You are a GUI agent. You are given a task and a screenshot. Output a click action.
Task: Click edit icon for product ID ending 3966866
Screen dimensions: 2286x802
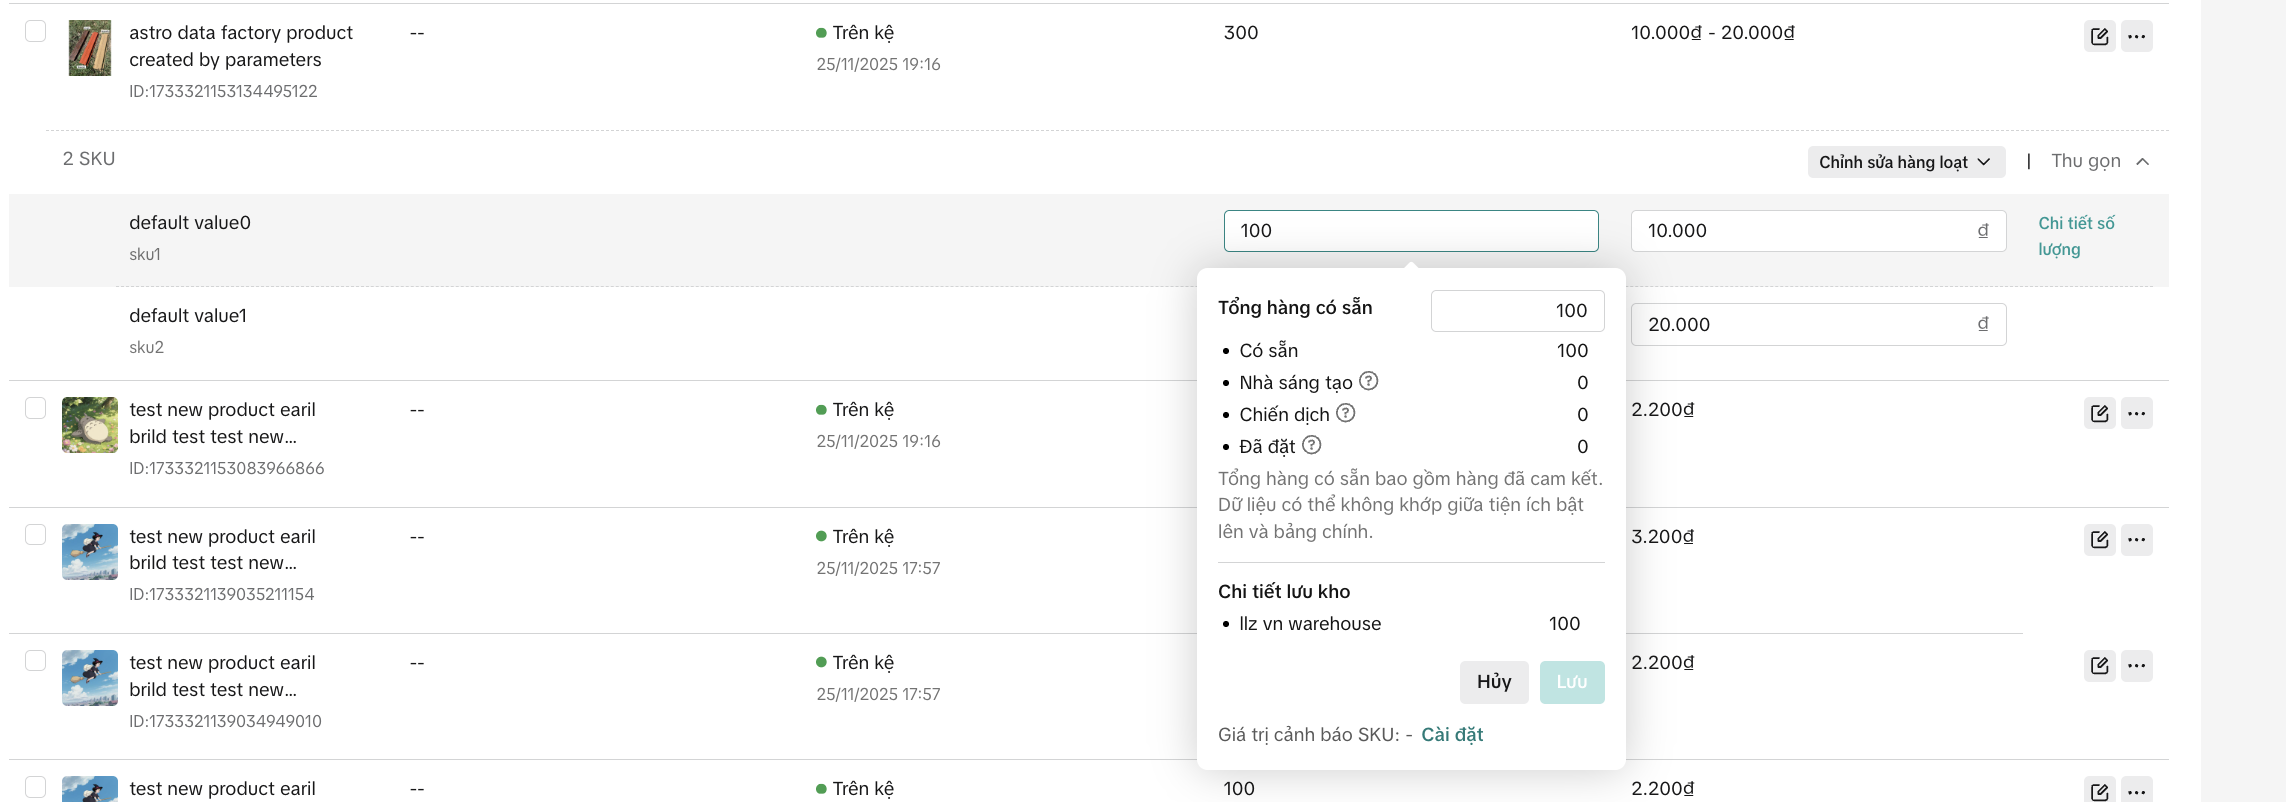(2099, 413)
